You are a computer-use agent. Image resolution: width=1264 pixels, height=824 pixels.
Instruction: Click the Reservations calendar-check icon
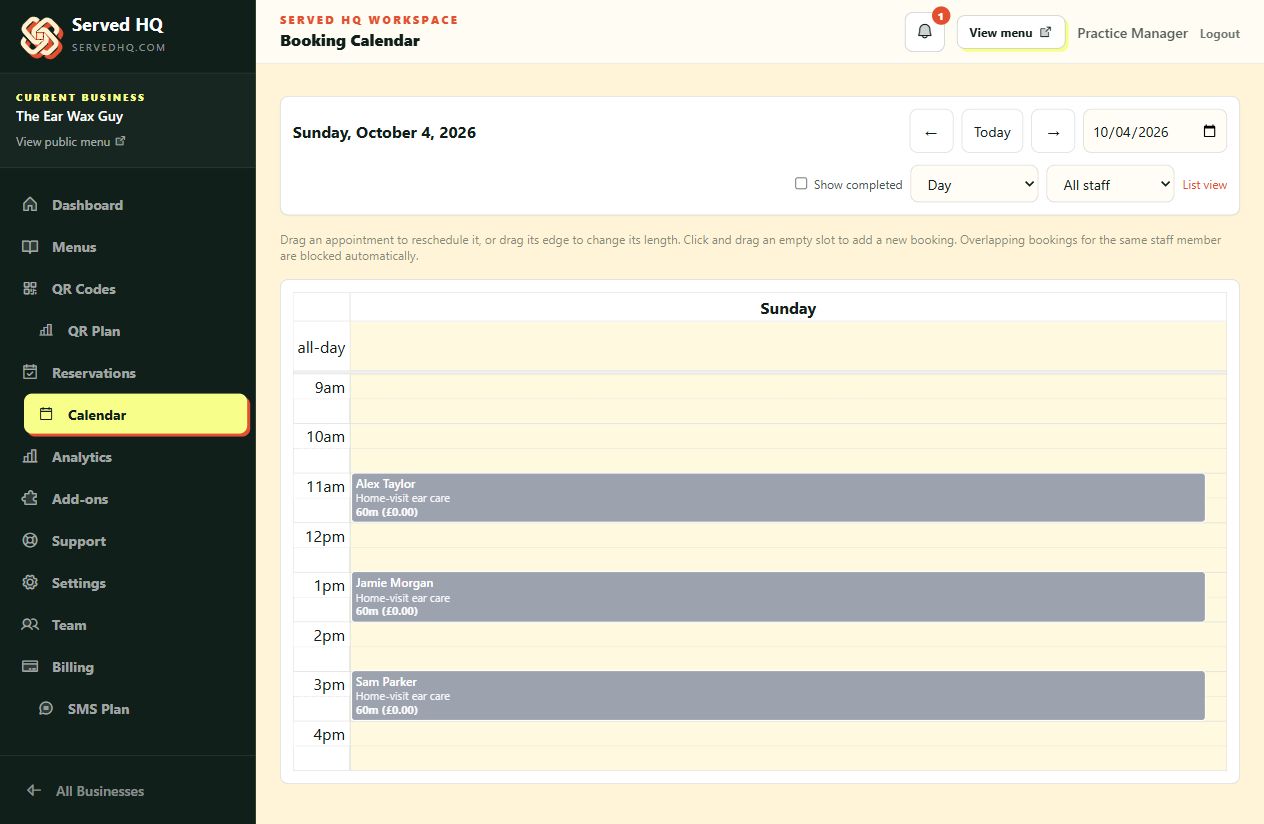point(30,373)
